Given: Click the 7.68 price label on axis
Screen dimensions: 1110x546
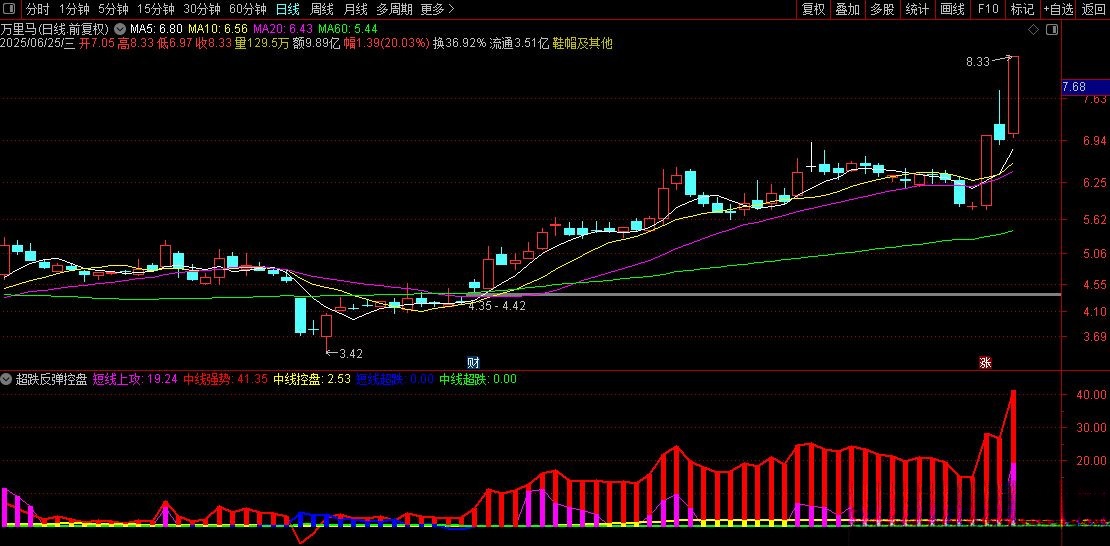Looking at the screenshot, I should coord(1074,87).
